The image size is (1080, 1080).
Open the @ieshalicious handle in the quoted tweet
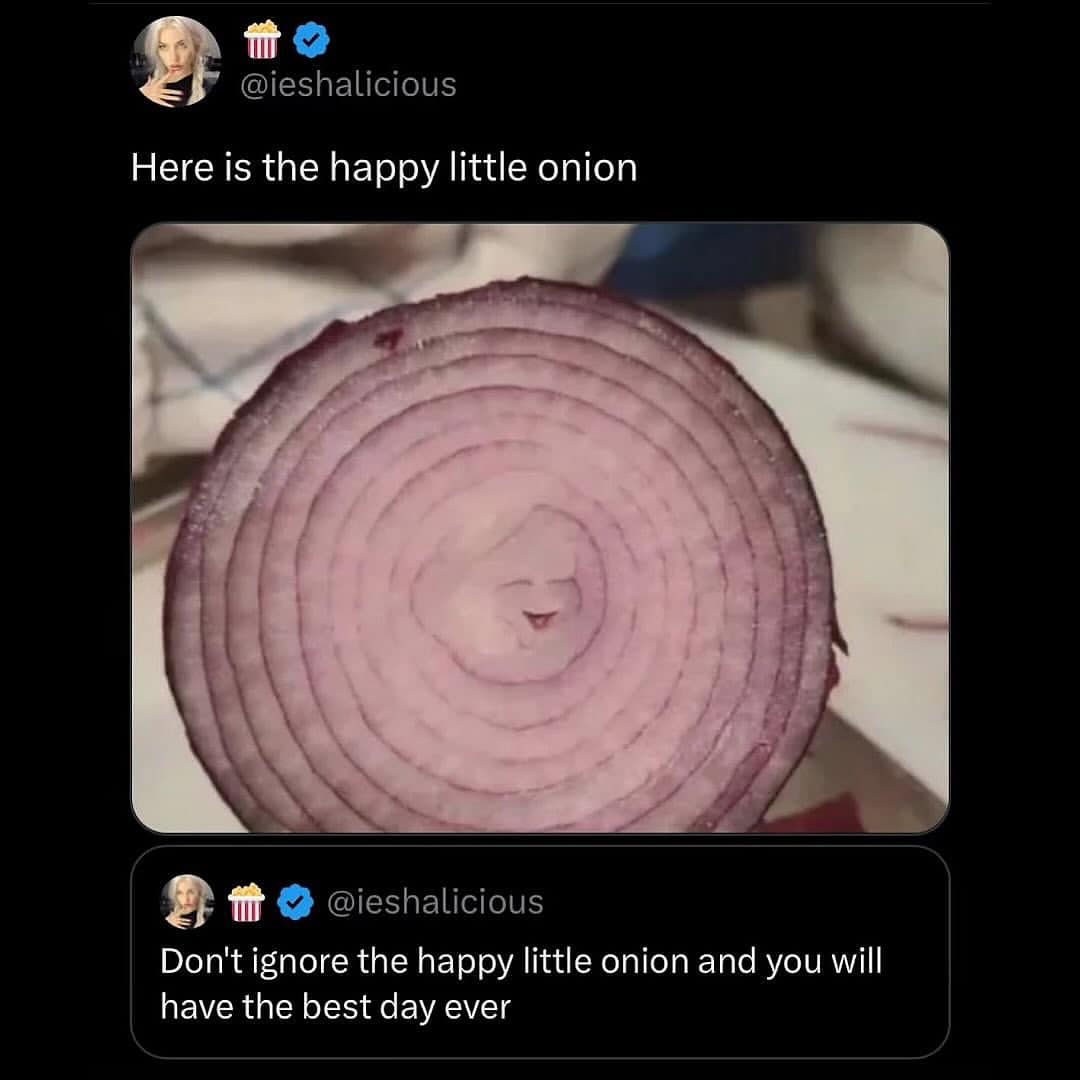[x=436, y=901]
